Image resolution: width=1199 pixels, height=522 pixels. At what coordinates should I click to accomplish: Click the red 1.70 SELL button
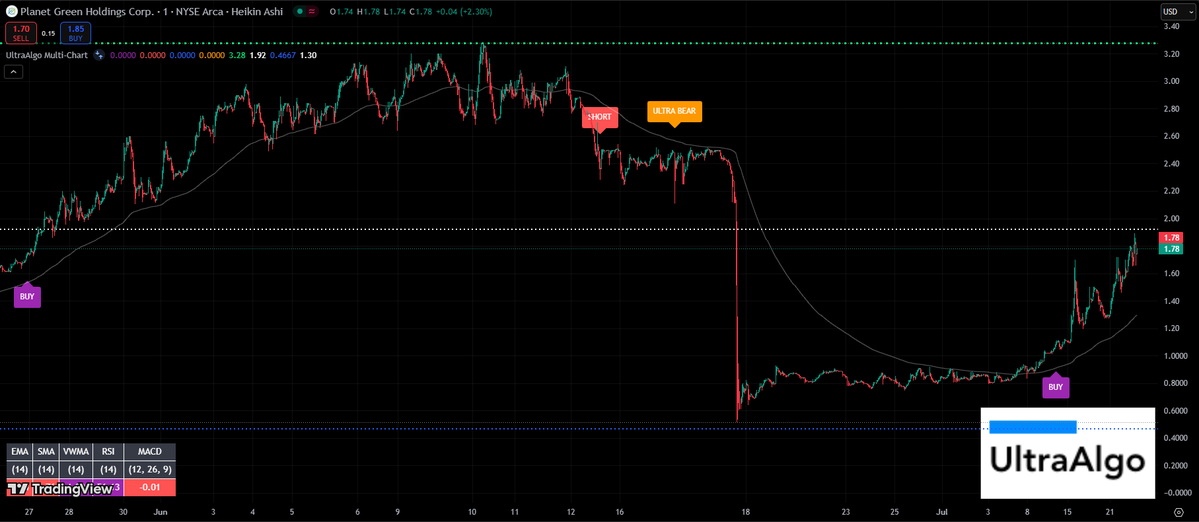click(x=21, y=34)
